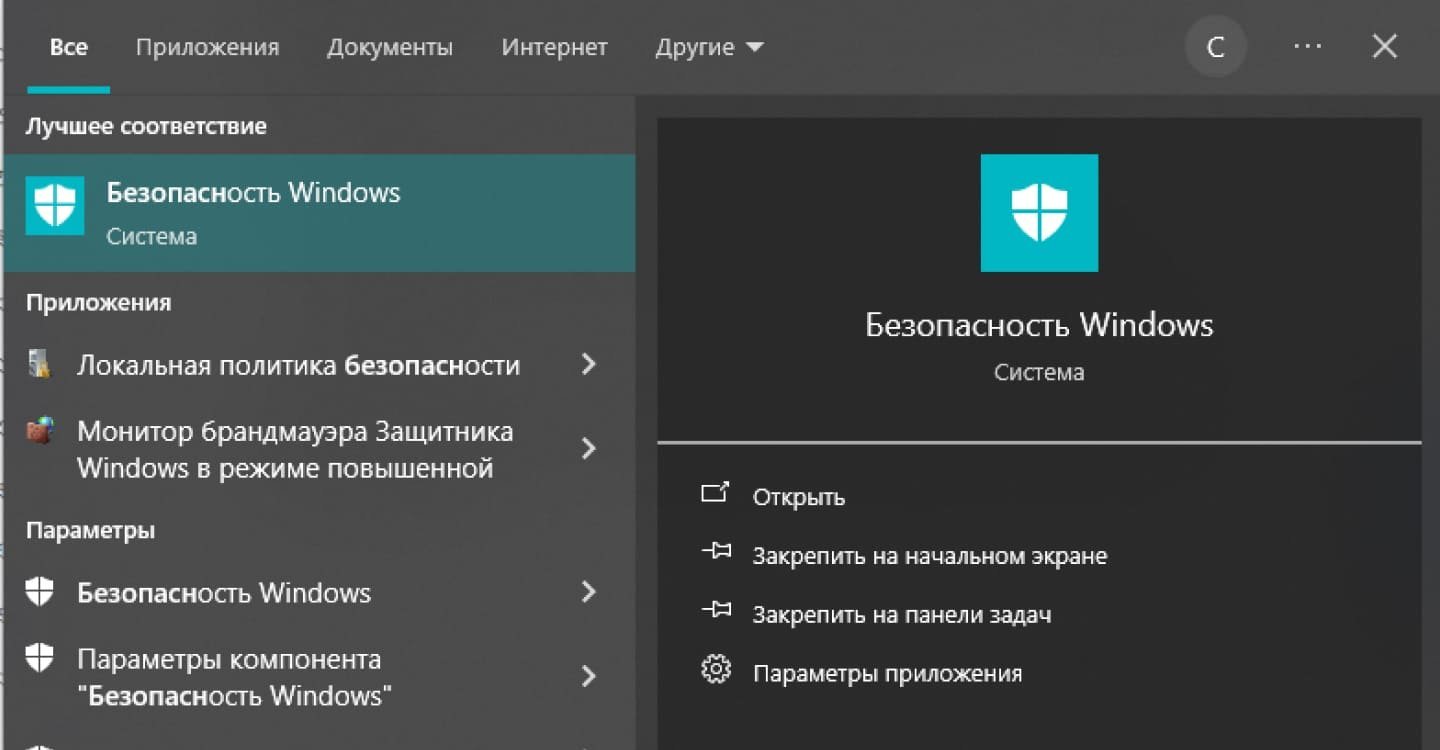Select Закрепить на начальном экране

[x=930, y=555]
